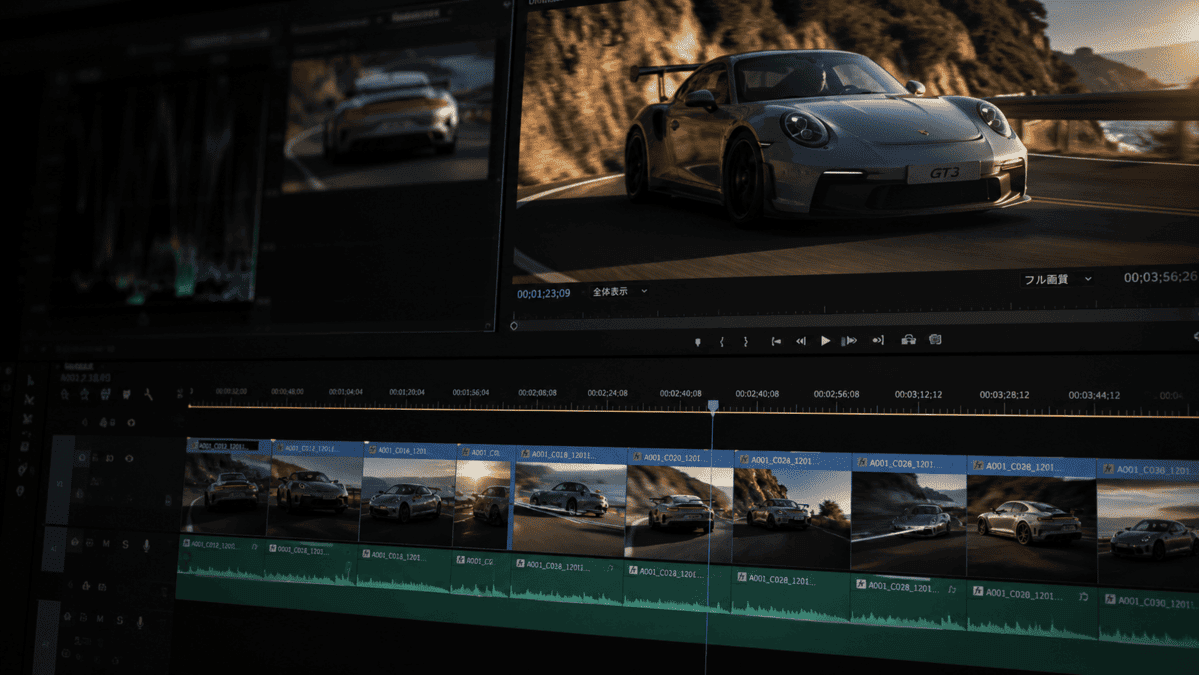Mute audio track A1

click(106, 544)
